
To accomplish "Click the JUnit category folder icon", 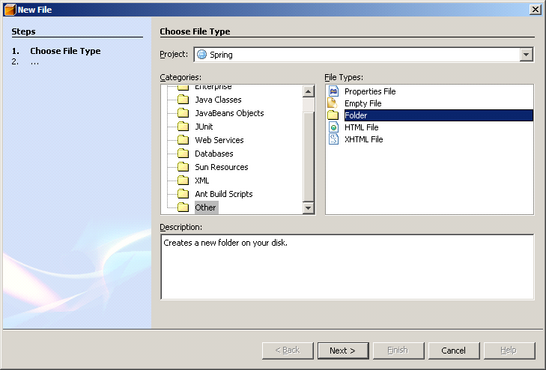I will pyautogui.click(x=183, y=127).
